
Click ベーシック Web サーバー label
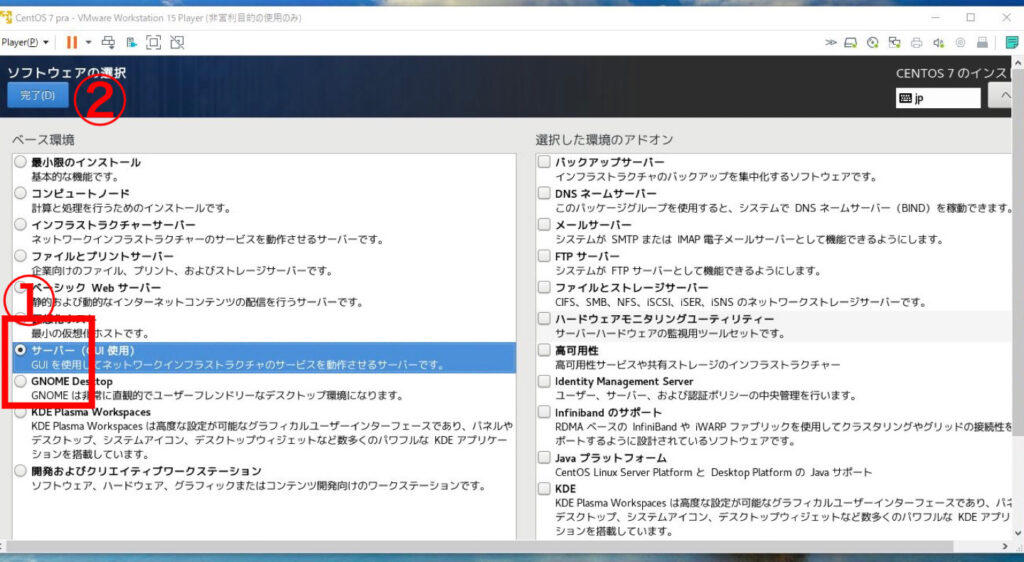coord(96,287)
